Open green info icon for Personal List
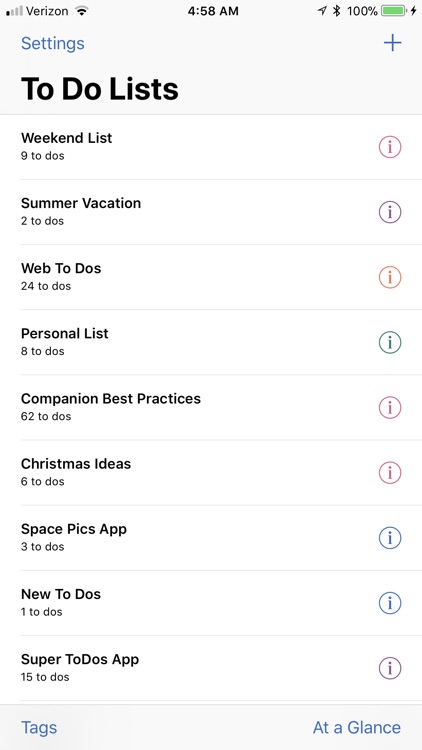422x750 pixels. pyautogui.click(x=390, y=342)
